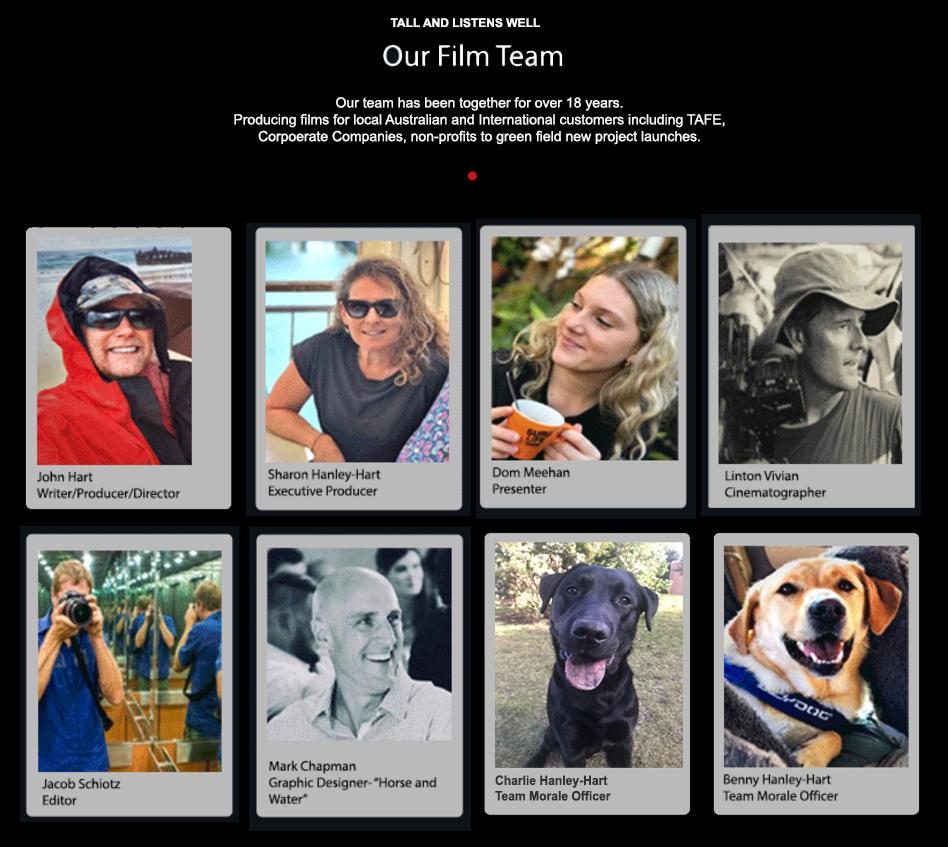This screenshot has height=847, width=948.
Task: Select Benny's 'Team Morale Officer' title
Action: (x=781, y=796)
